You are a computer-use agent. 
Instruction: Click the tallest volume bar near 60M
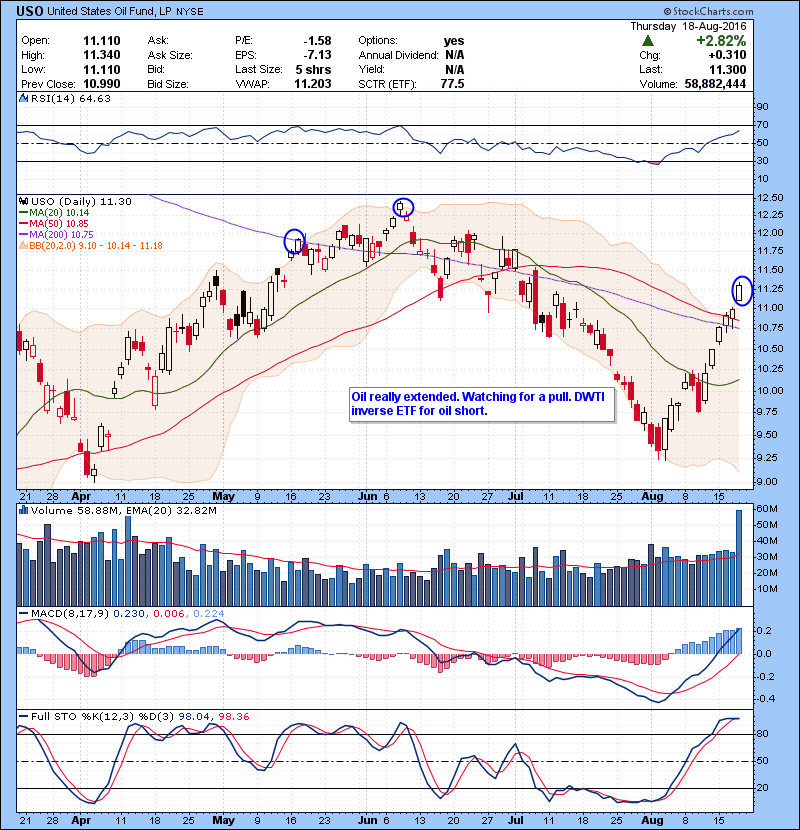[739, 558]
